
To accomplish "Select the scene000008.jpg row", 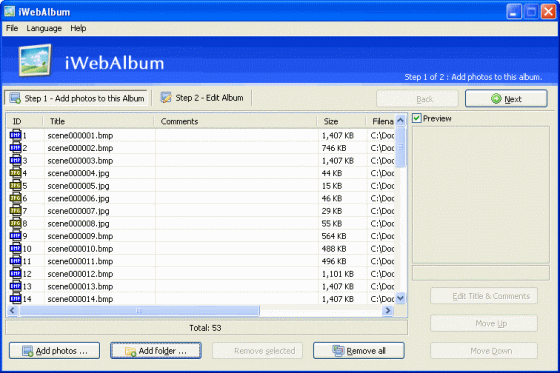I will point(201,223).
